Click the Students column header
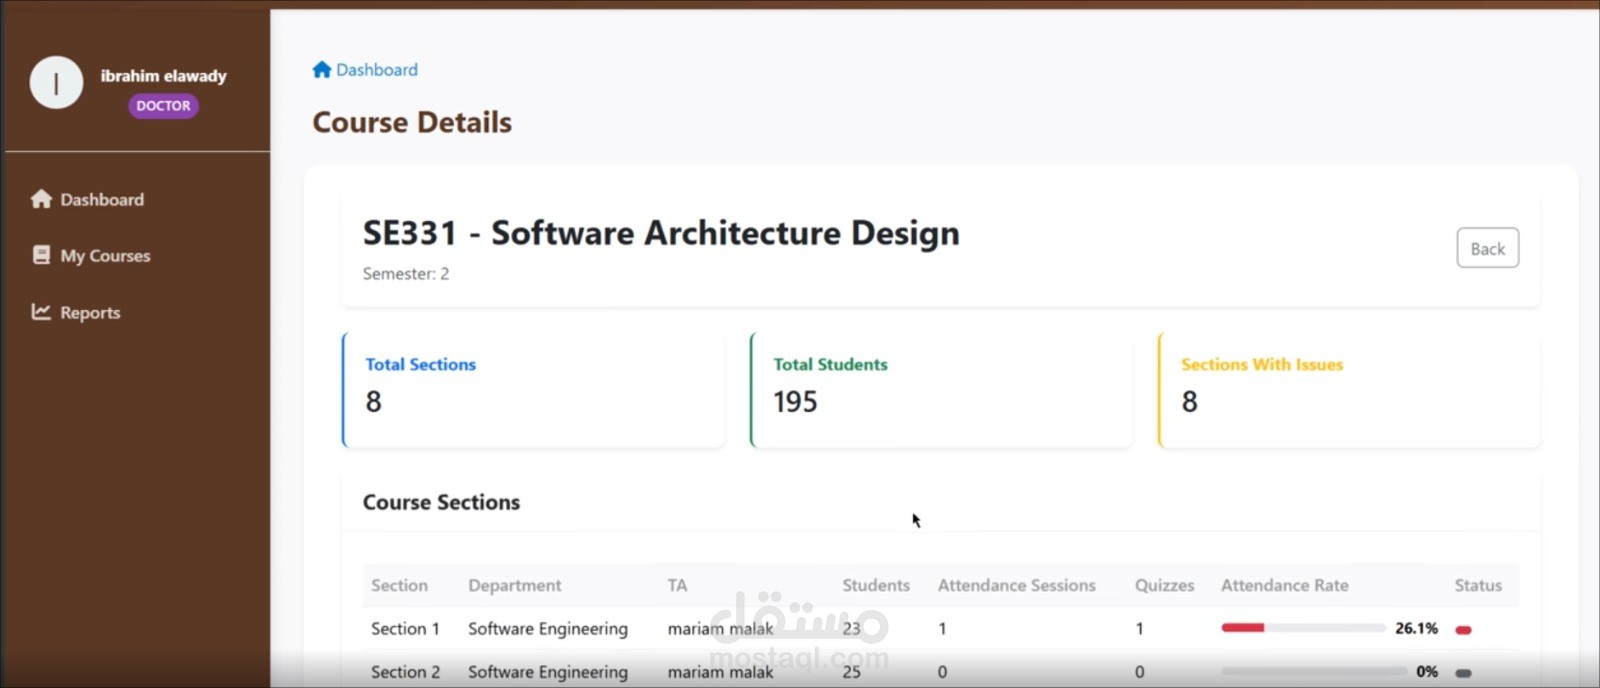The image size is (1600, 688). [x=876, y=585]
